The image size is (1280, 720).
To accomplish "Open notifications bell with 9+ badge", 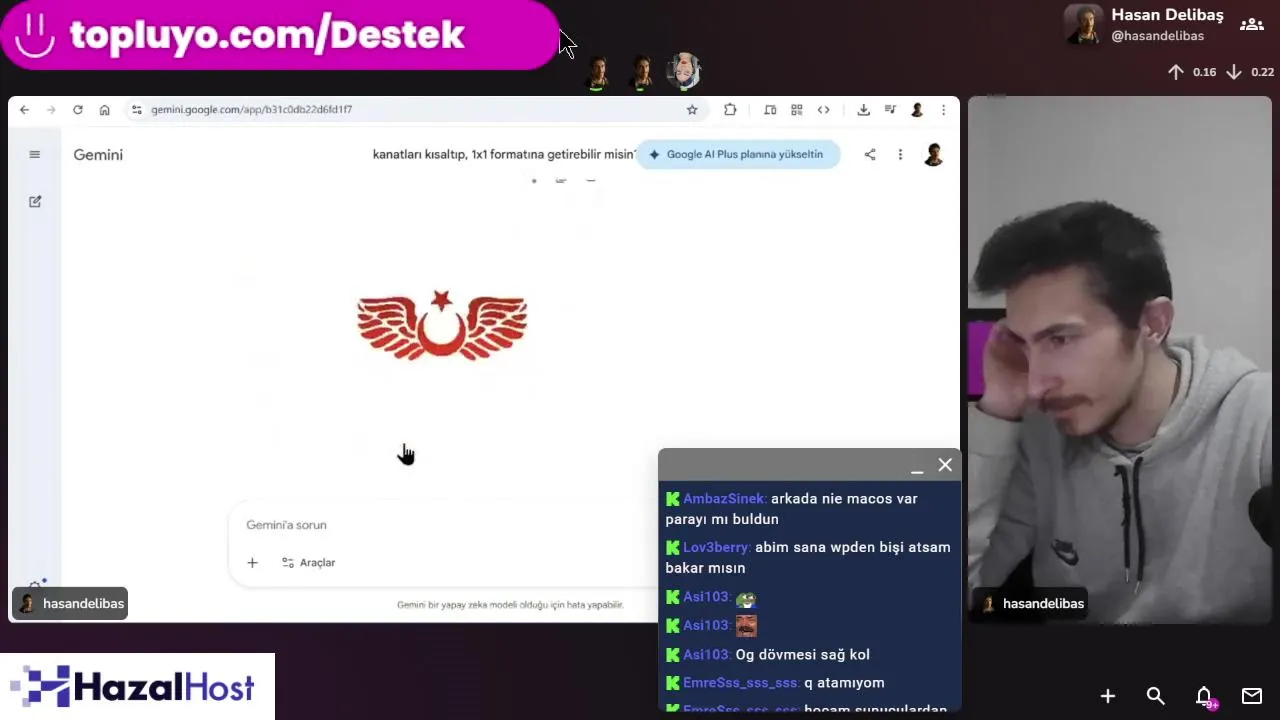I will click(x=1205, y=696).
